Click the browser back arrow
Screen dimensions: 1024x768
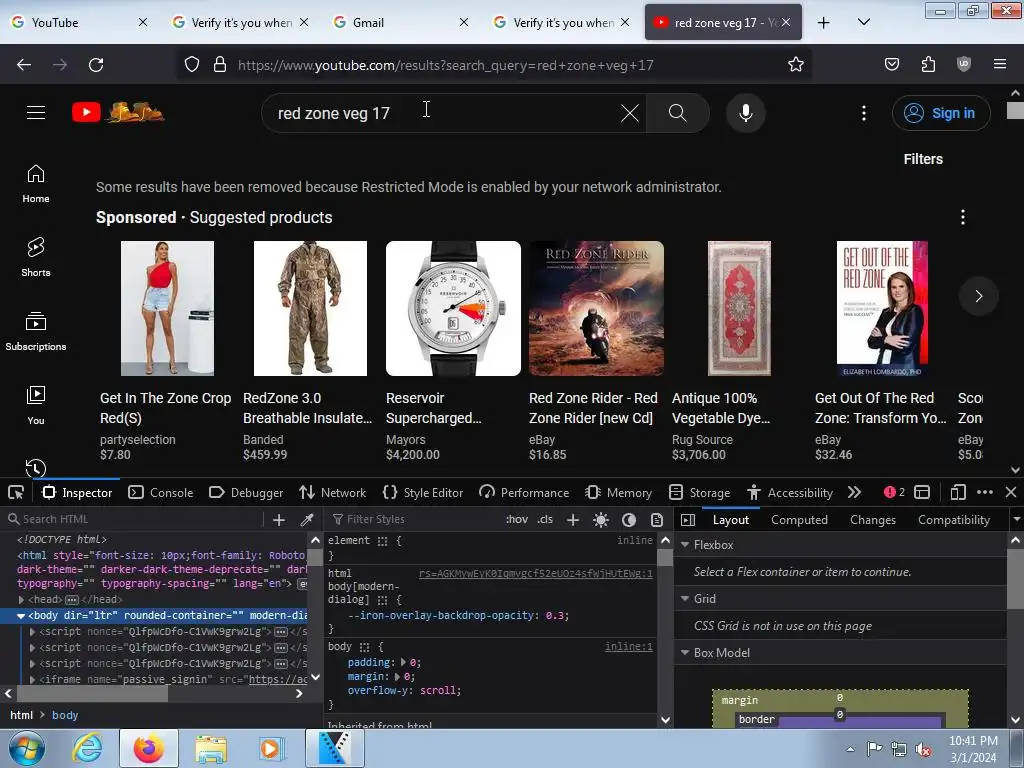tap(24, 65)
